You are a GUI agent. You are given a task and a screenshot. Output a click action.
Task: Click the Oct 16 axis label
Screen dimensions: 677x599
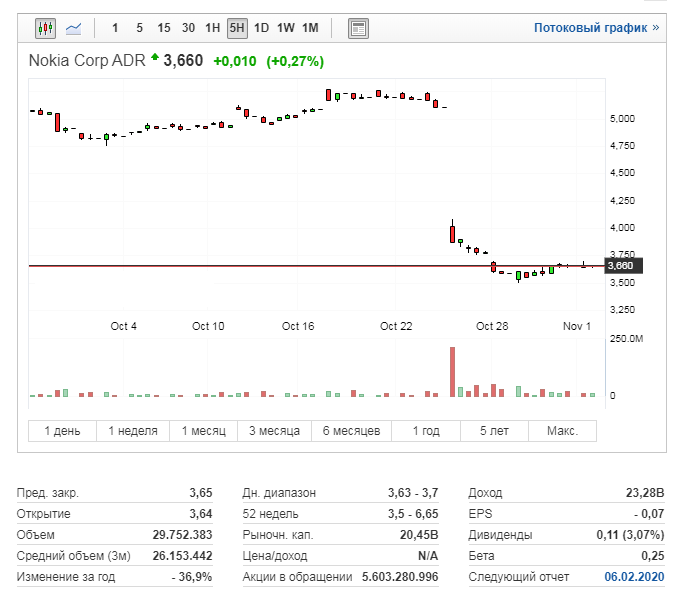(298, 326)
